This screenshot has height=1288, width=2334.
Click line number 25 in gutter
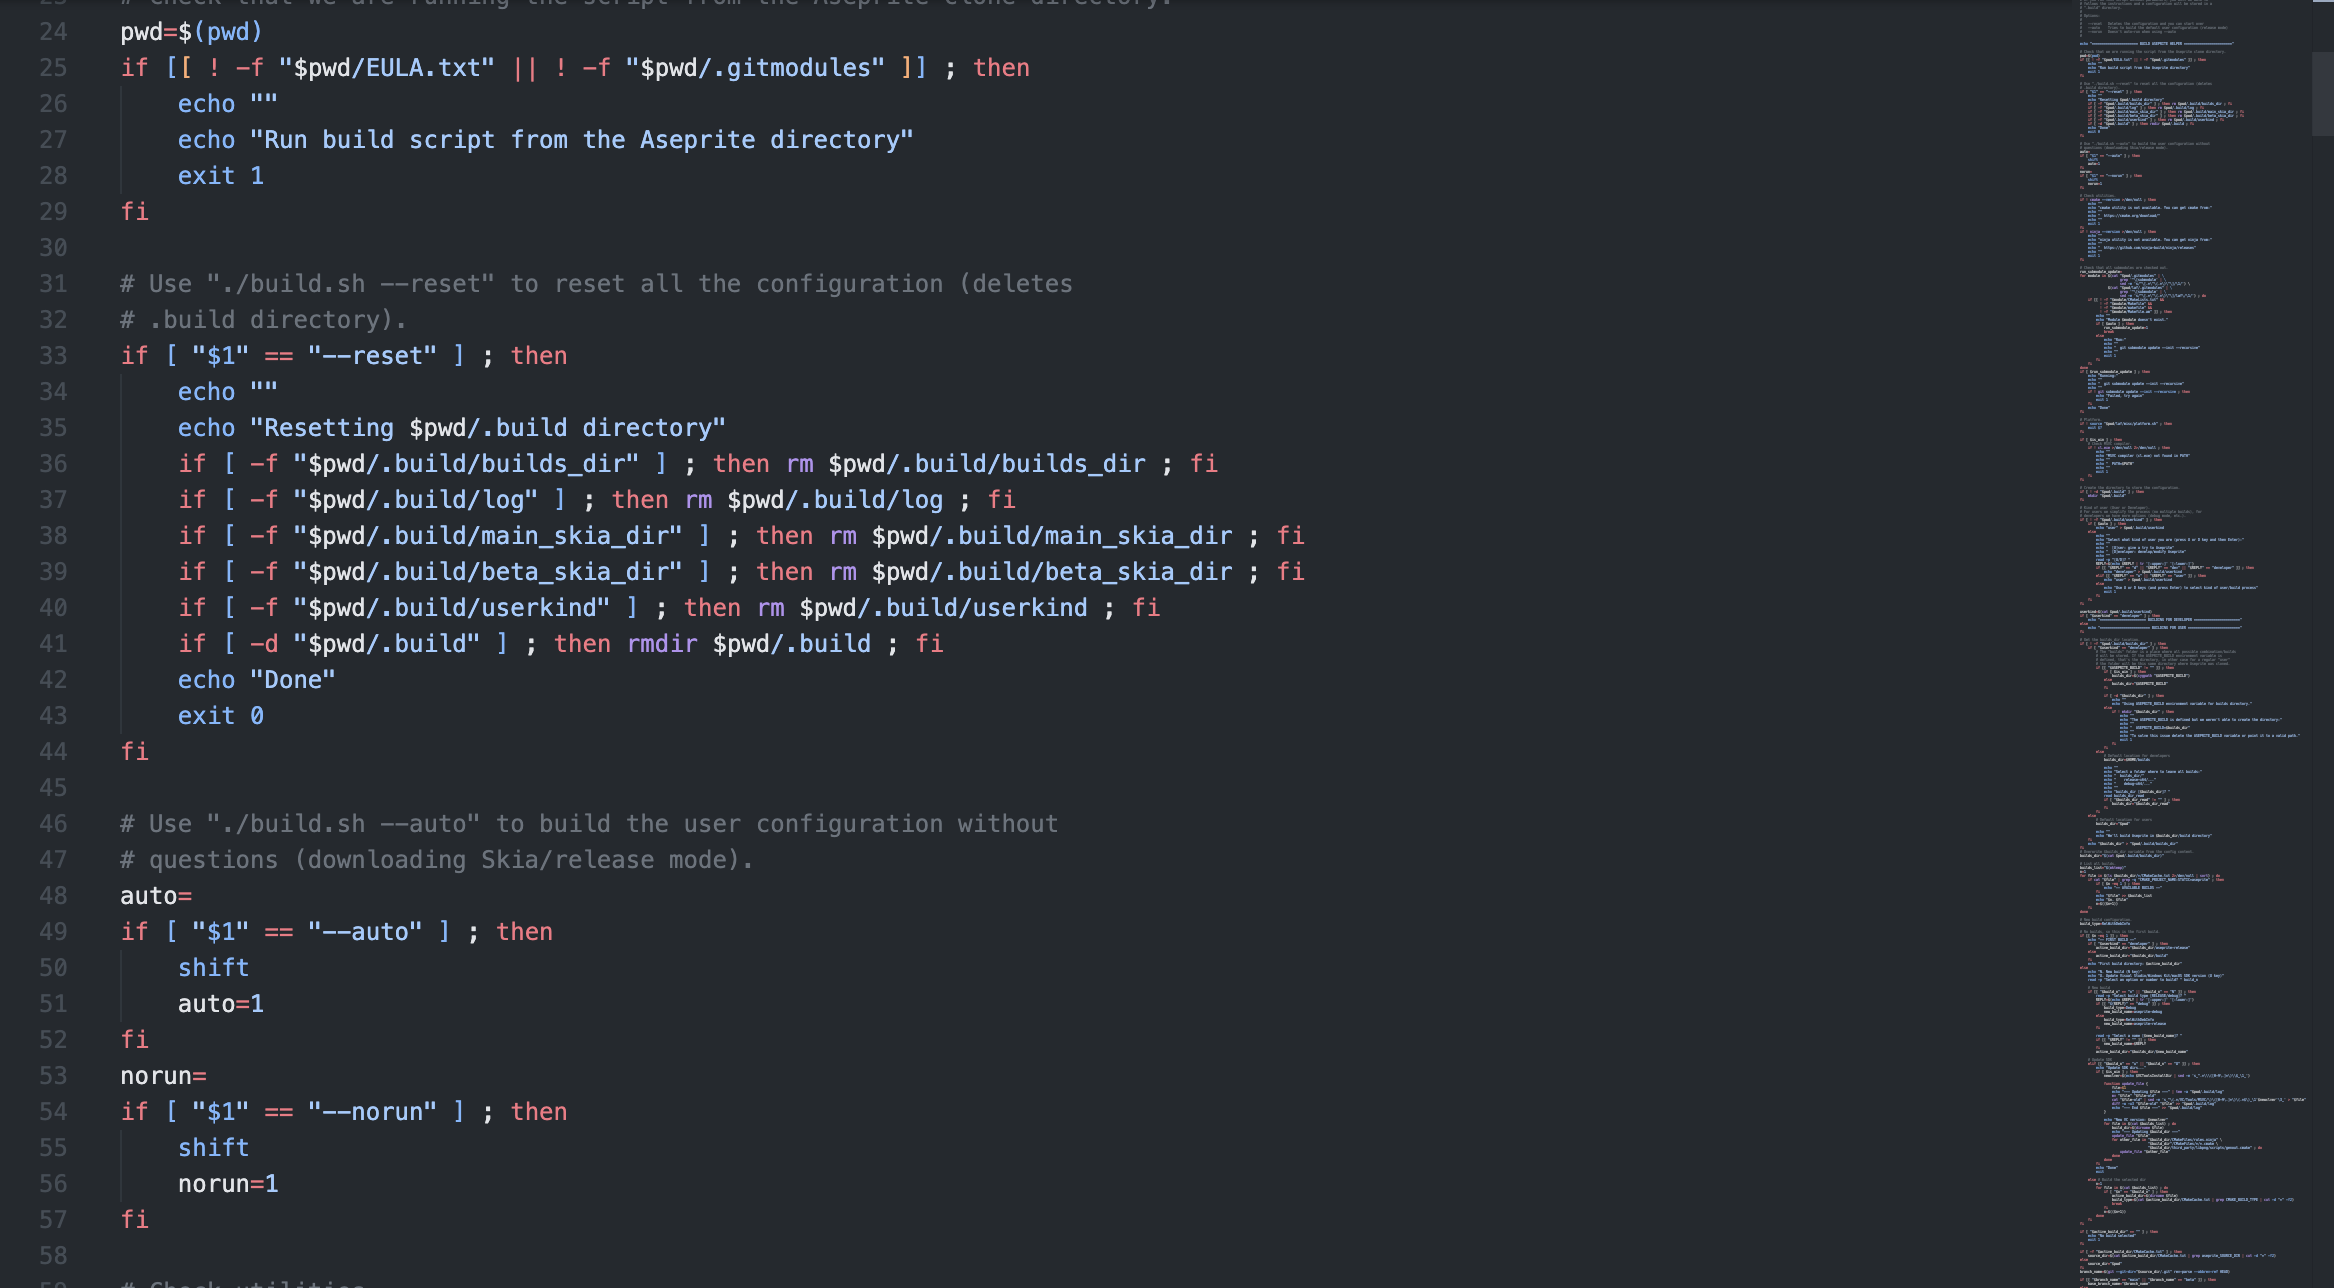(53, 68)
